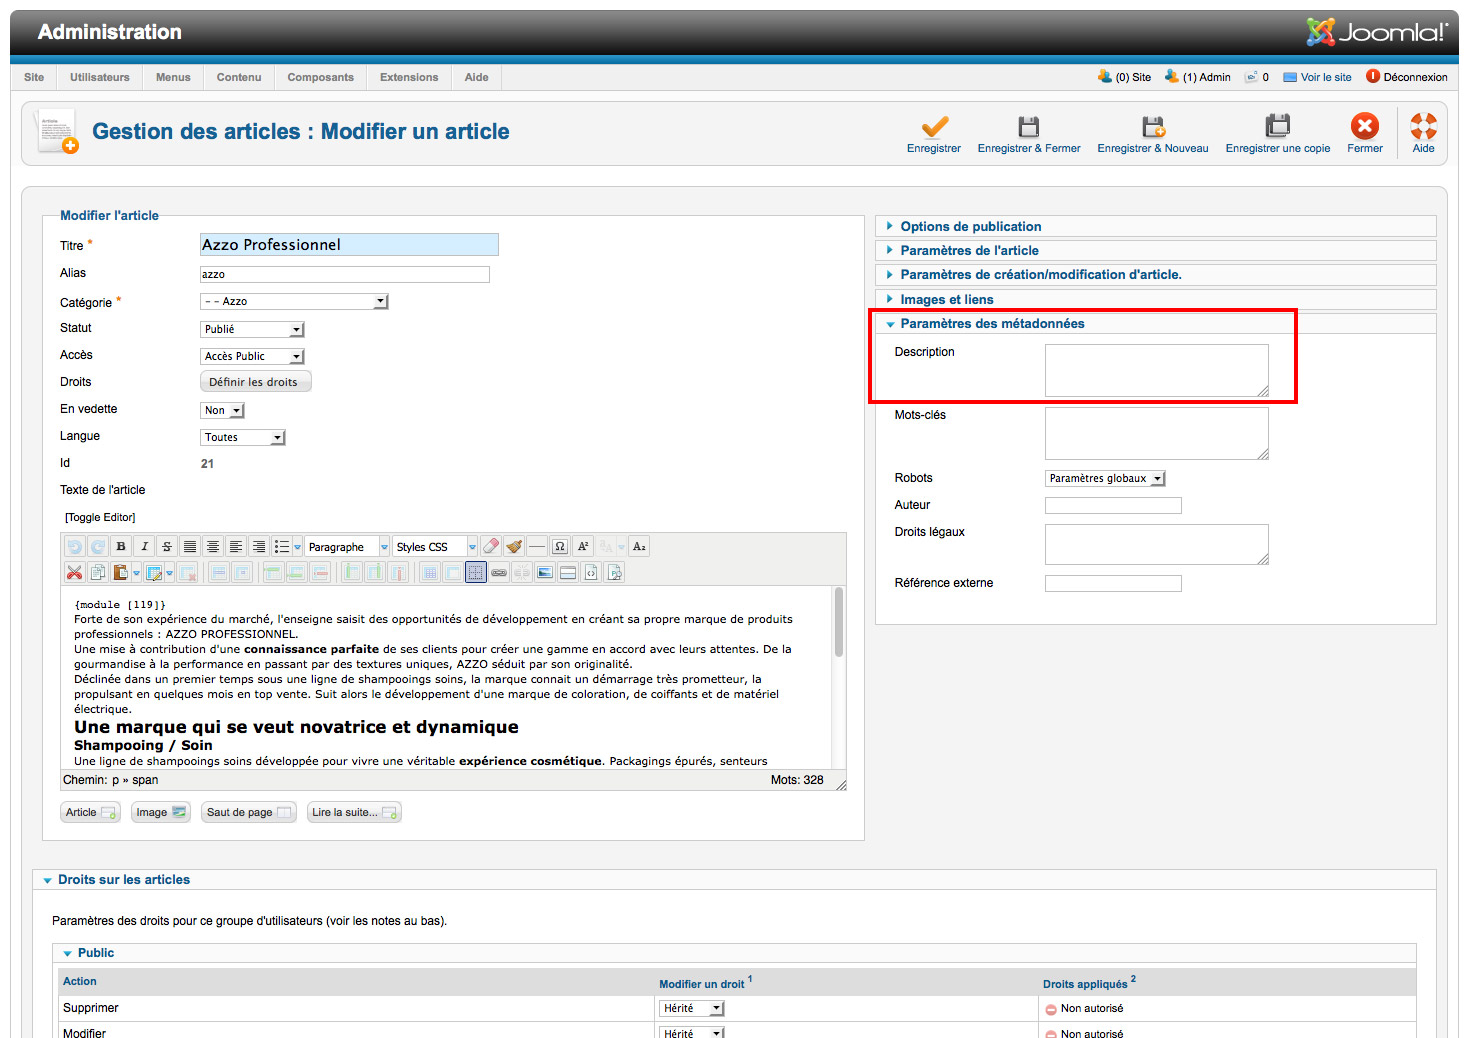Insert a bulleted list

click(x=282, y=547)
